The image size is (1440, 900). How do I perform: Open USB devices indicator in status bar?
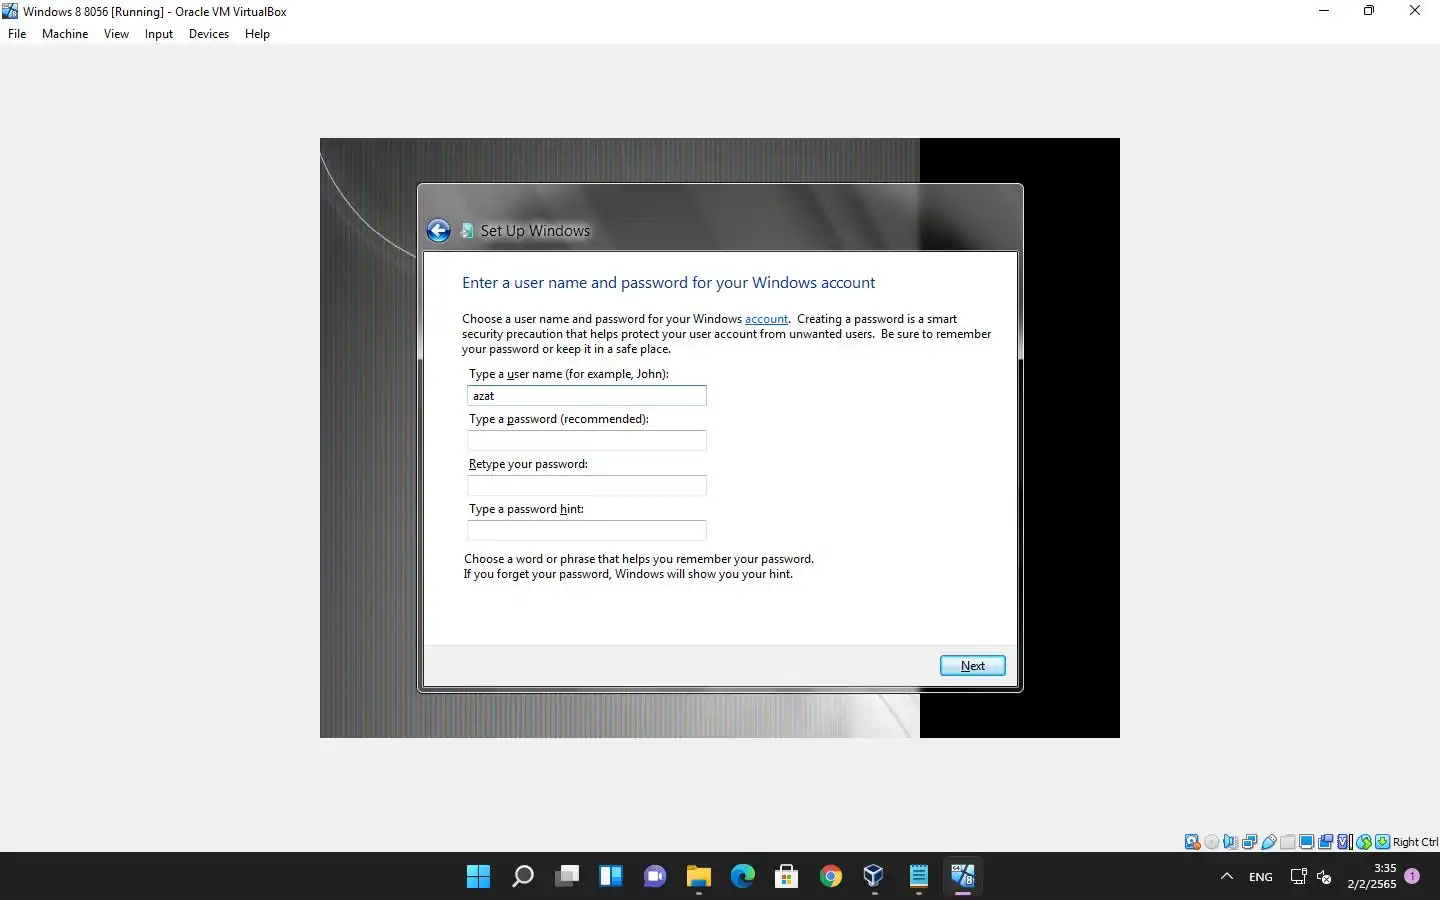(1269, 842)
